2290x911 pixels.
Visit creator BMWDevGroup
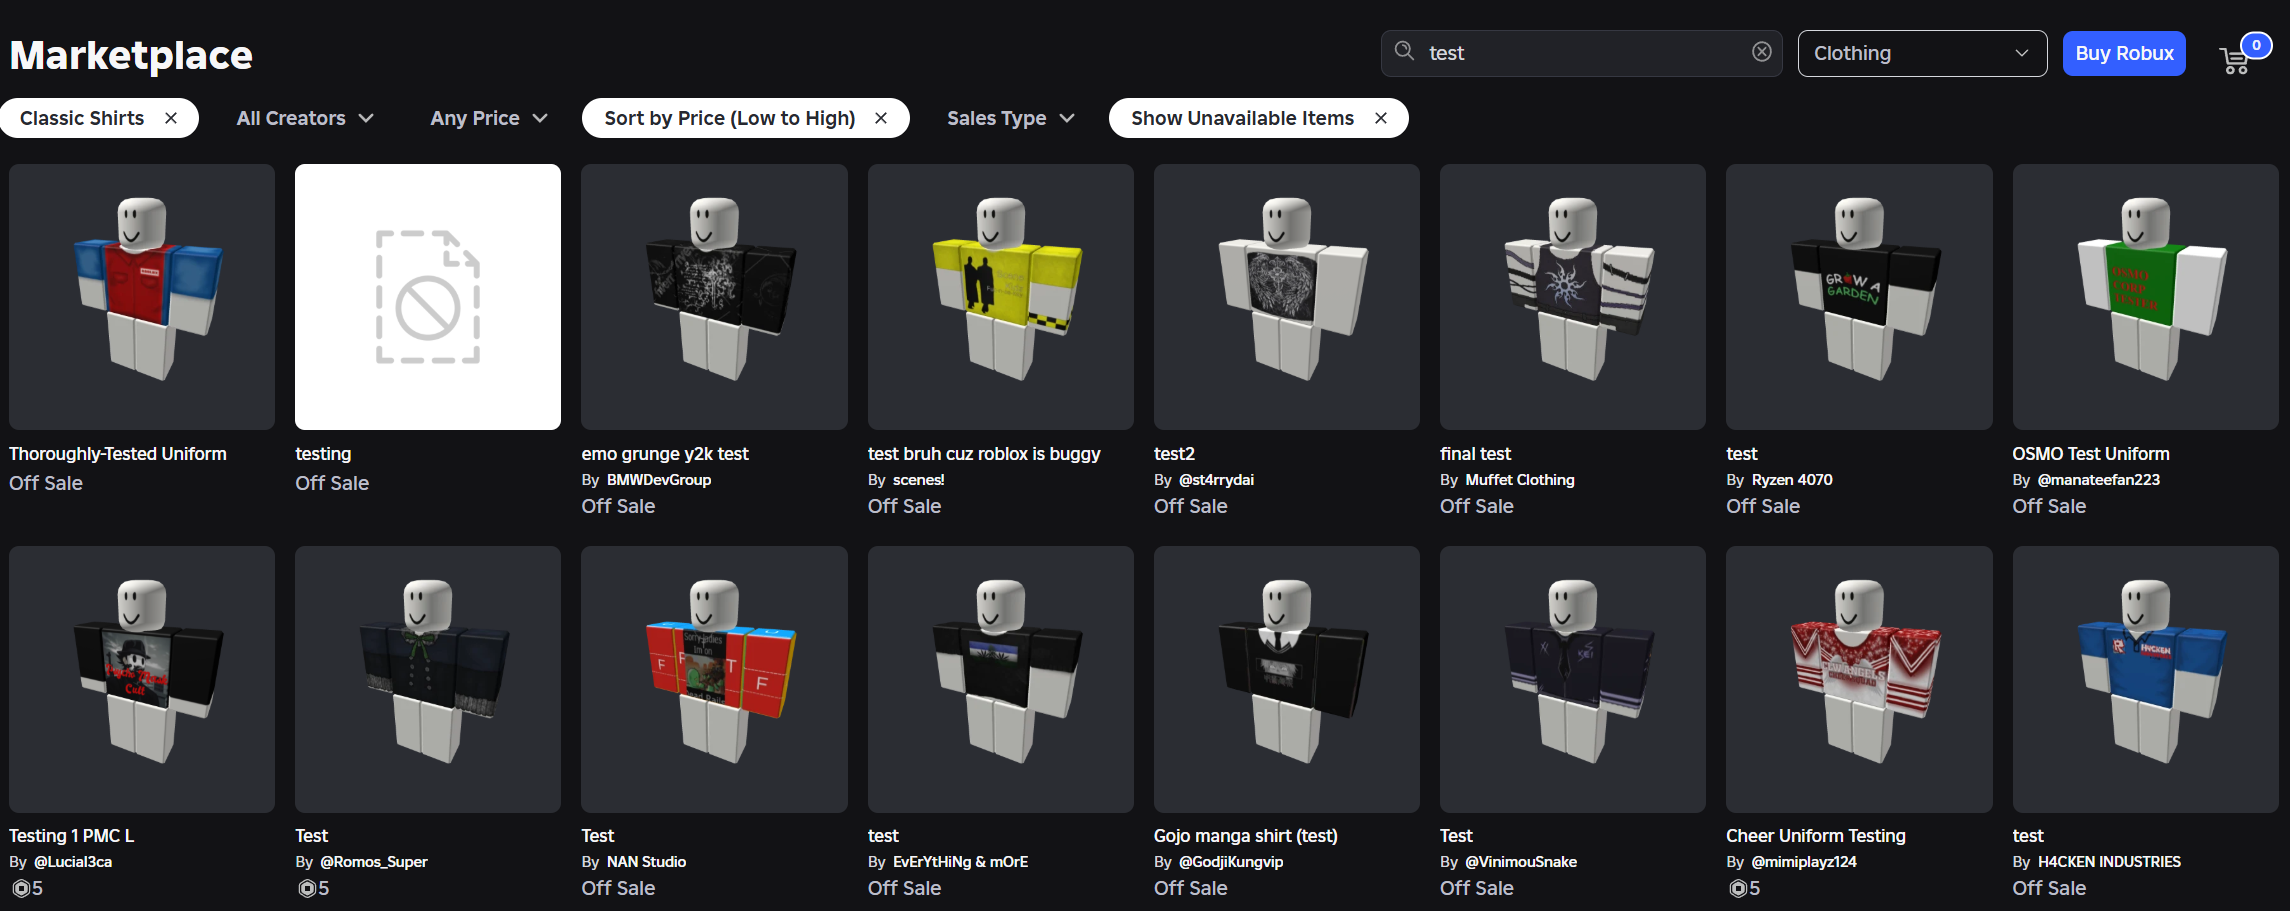(659, 480)
